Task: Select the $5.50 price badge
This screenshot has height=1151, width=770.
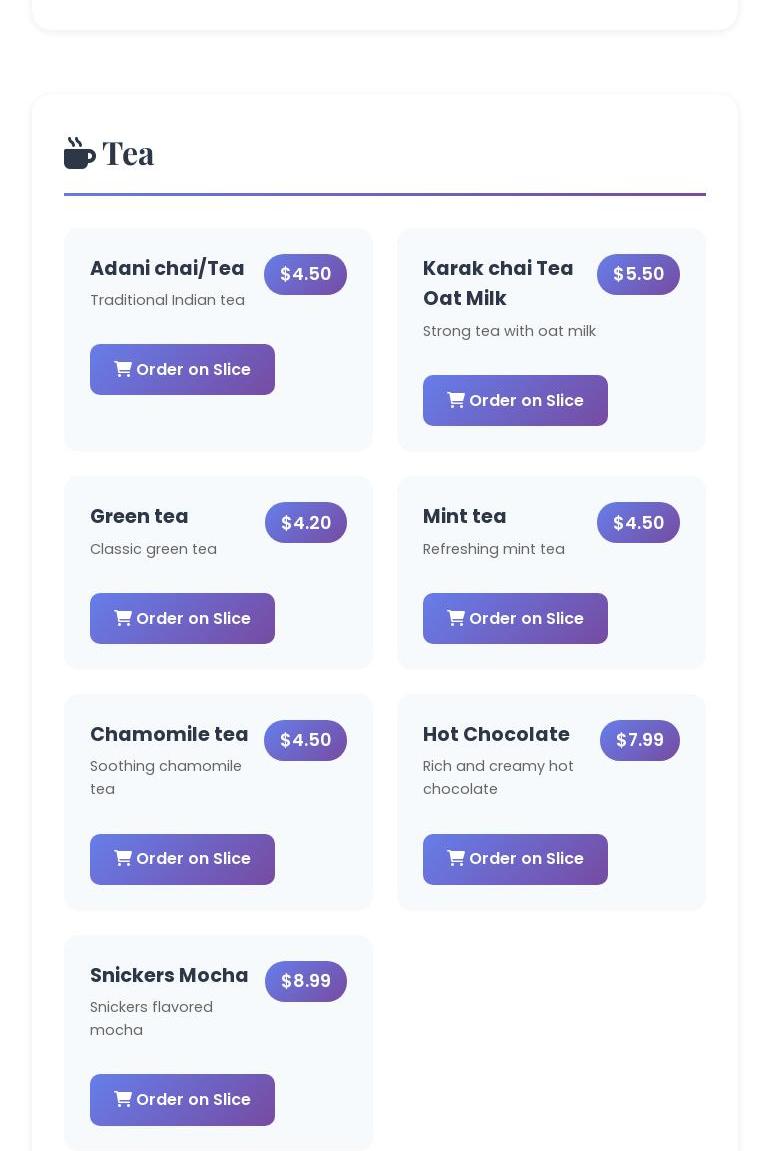Action: click(x=638, y=274)
